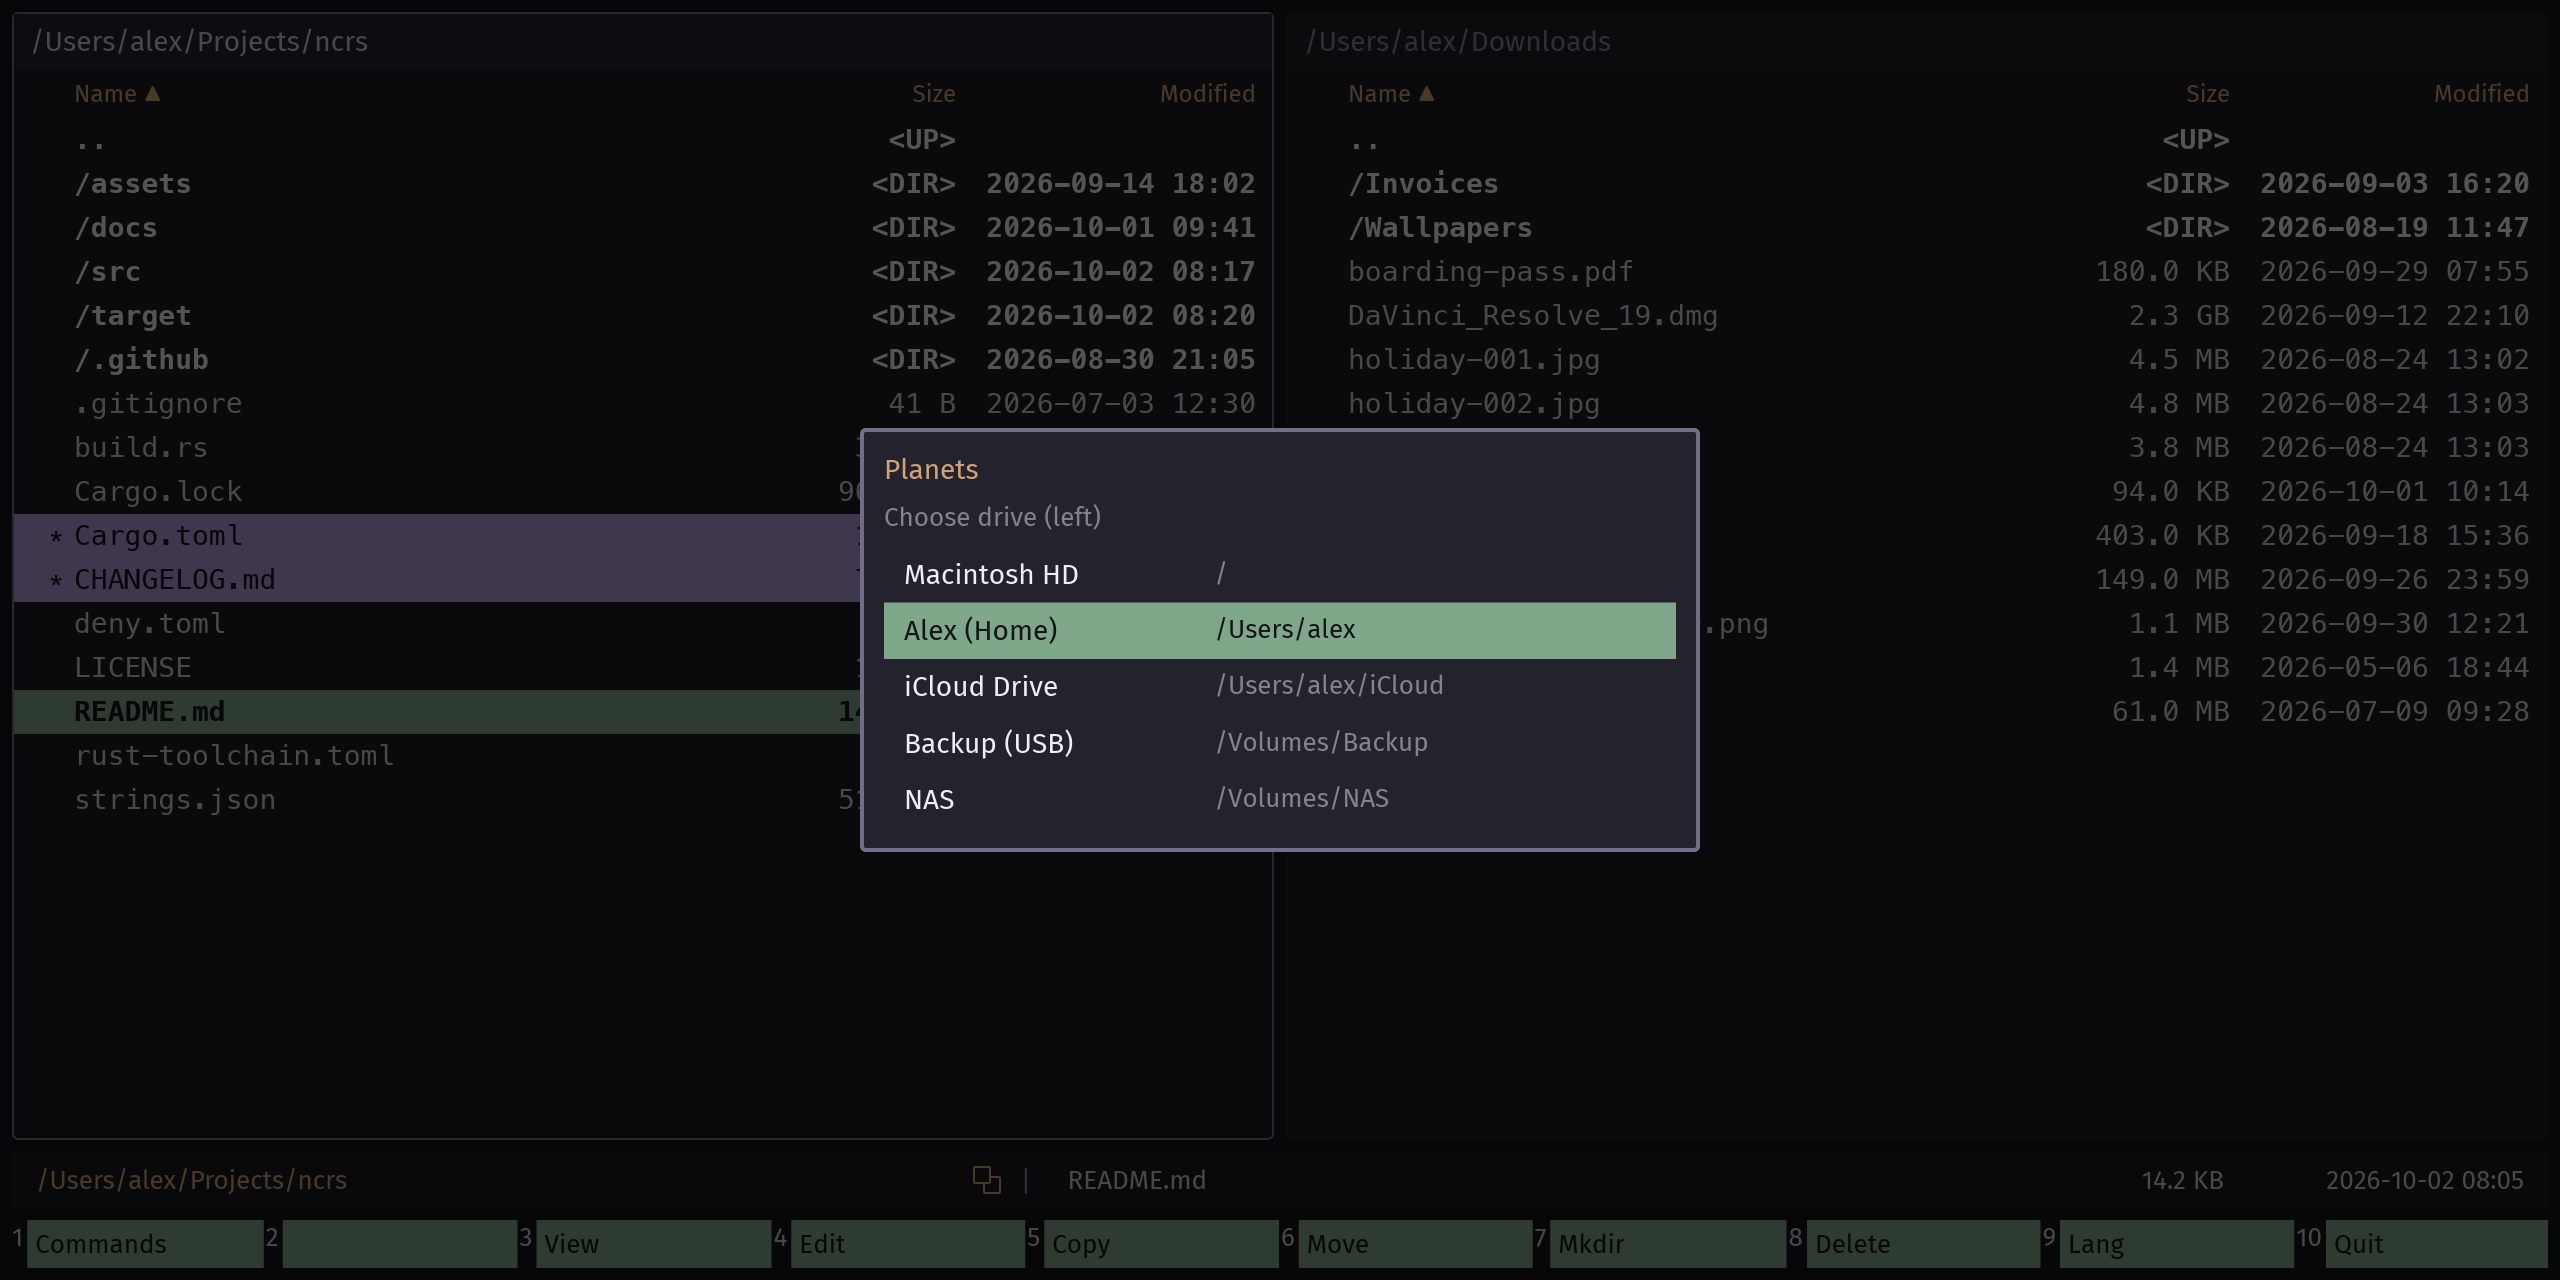
Task: Click the Name sort arrow in Downloads panel
Action: coord(1427,94)
